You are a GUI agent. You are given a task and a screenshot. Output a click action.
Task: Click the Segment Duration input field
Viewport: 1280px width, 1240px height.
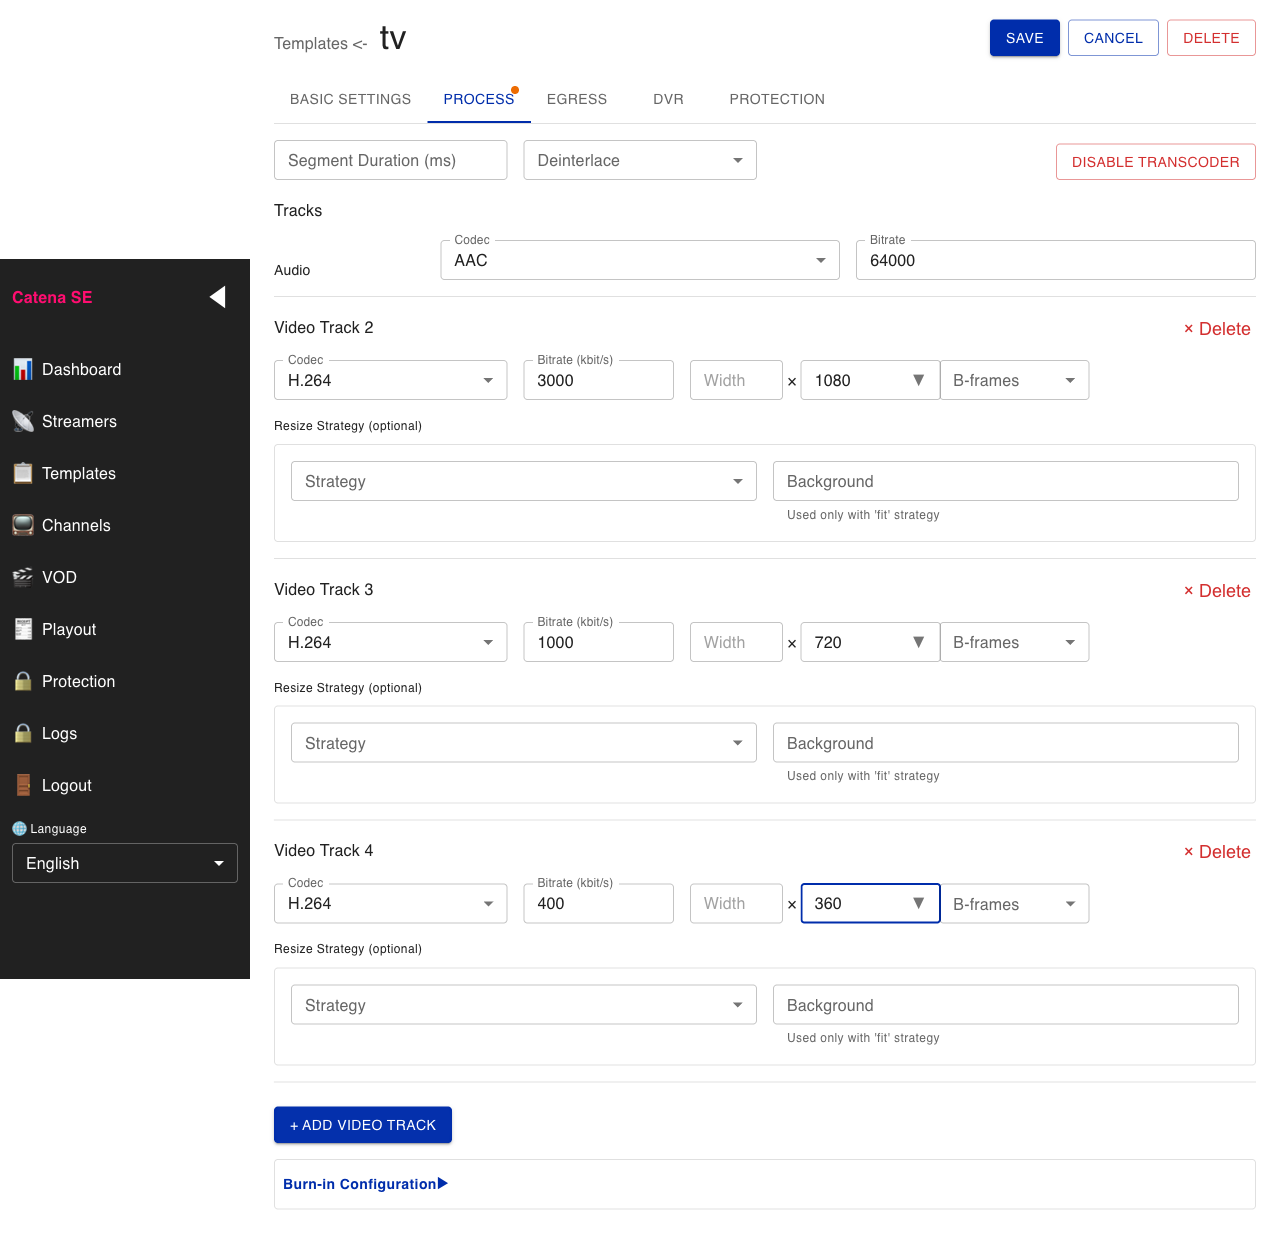(x=390, y=160)
